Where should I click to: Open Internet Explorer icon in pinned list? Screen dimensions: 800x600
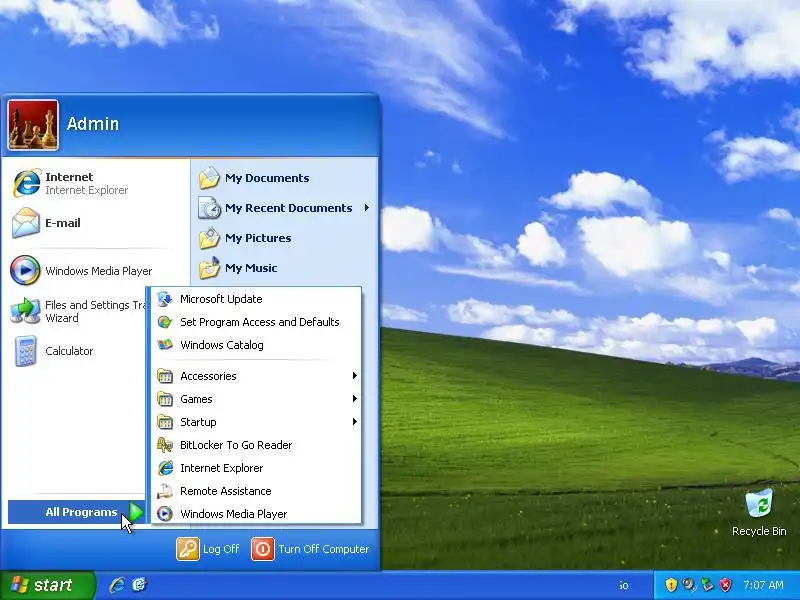click(26, 183)
